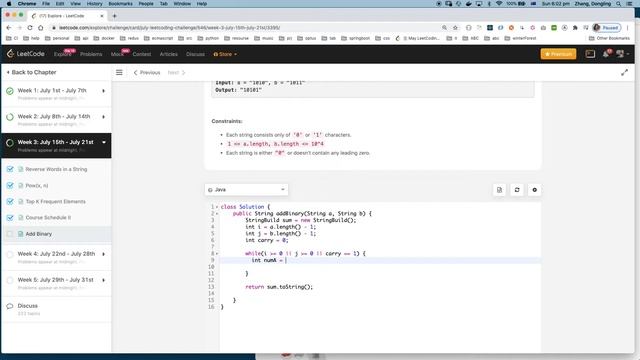Fold the while loop at line 8

pos(217,253)
